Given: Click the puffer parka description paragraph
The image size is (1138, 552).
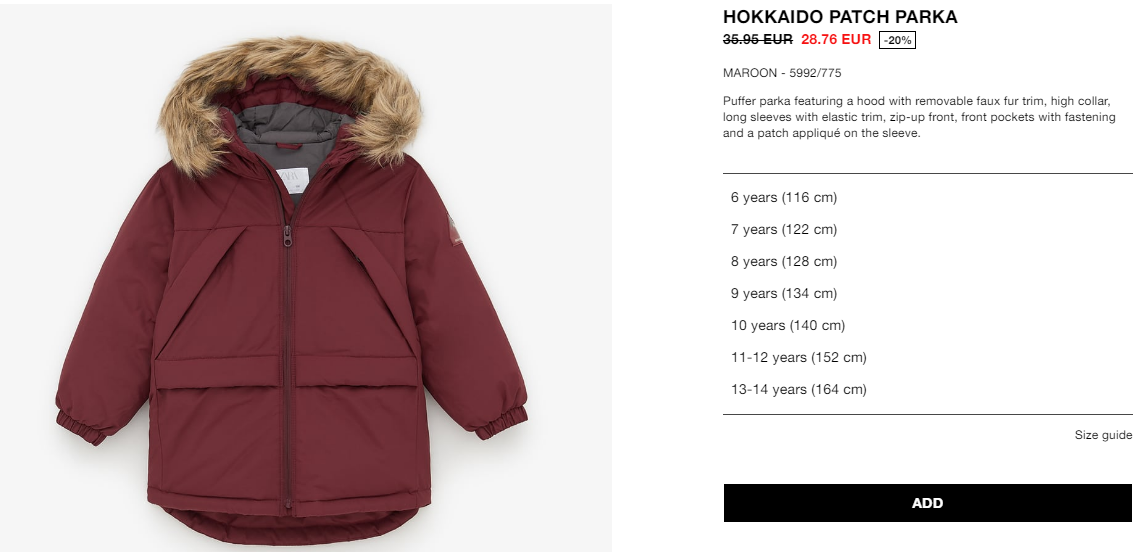Looking at the screenshot, I should pos(919,117).
